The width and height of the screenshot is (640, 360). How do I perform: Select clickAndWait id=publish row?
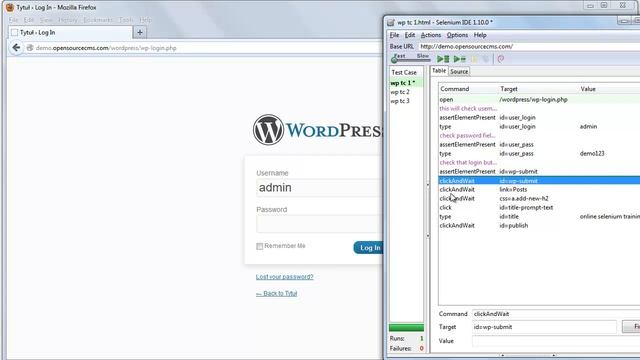[539, 225]
